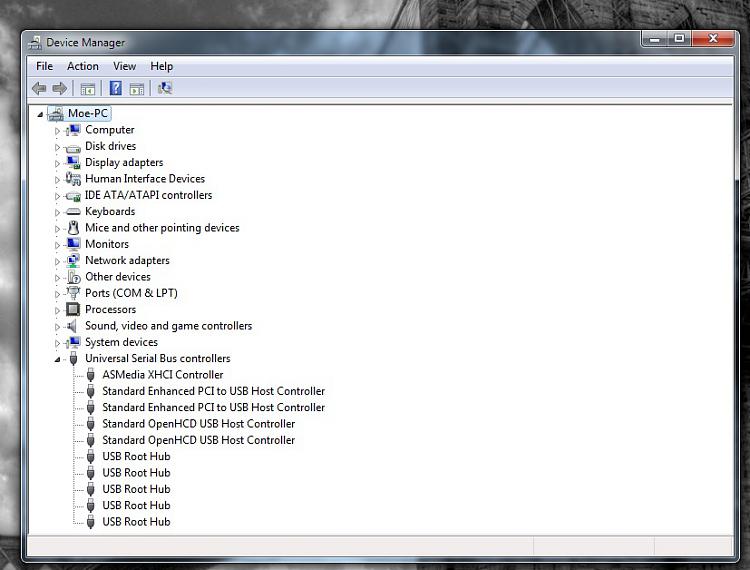Select second Standard Enhanced PCI to USB Host Controller
This screenshot has height=570, width=750.
[213, 407]
